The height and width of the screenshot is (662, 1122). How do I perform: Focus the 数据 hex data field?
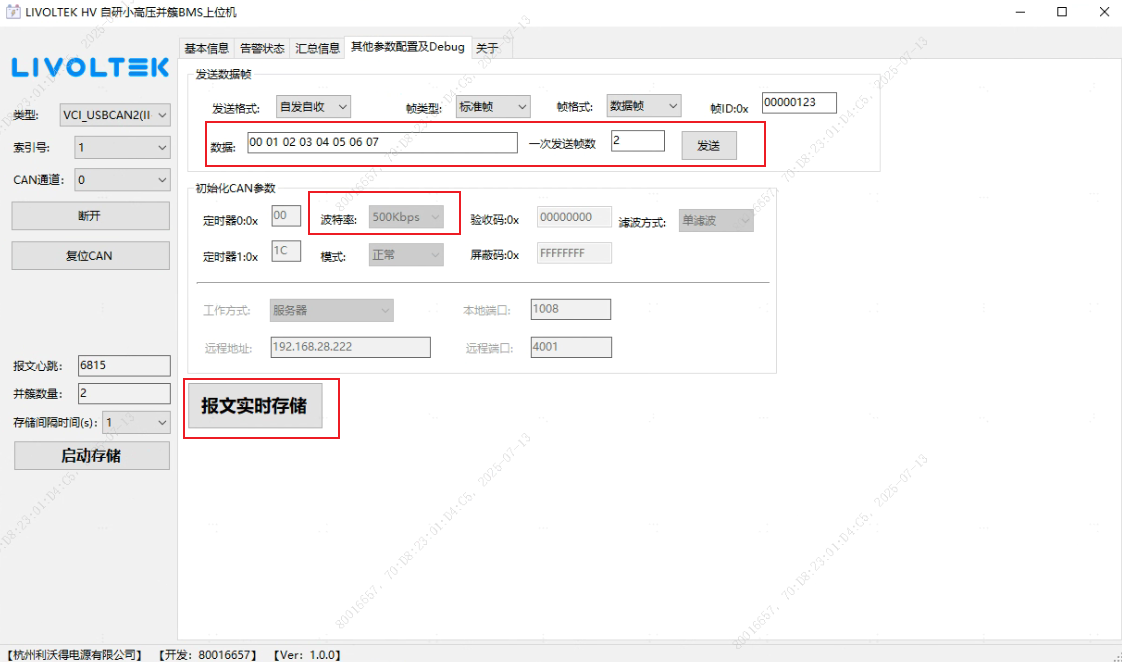pos(382,143)
